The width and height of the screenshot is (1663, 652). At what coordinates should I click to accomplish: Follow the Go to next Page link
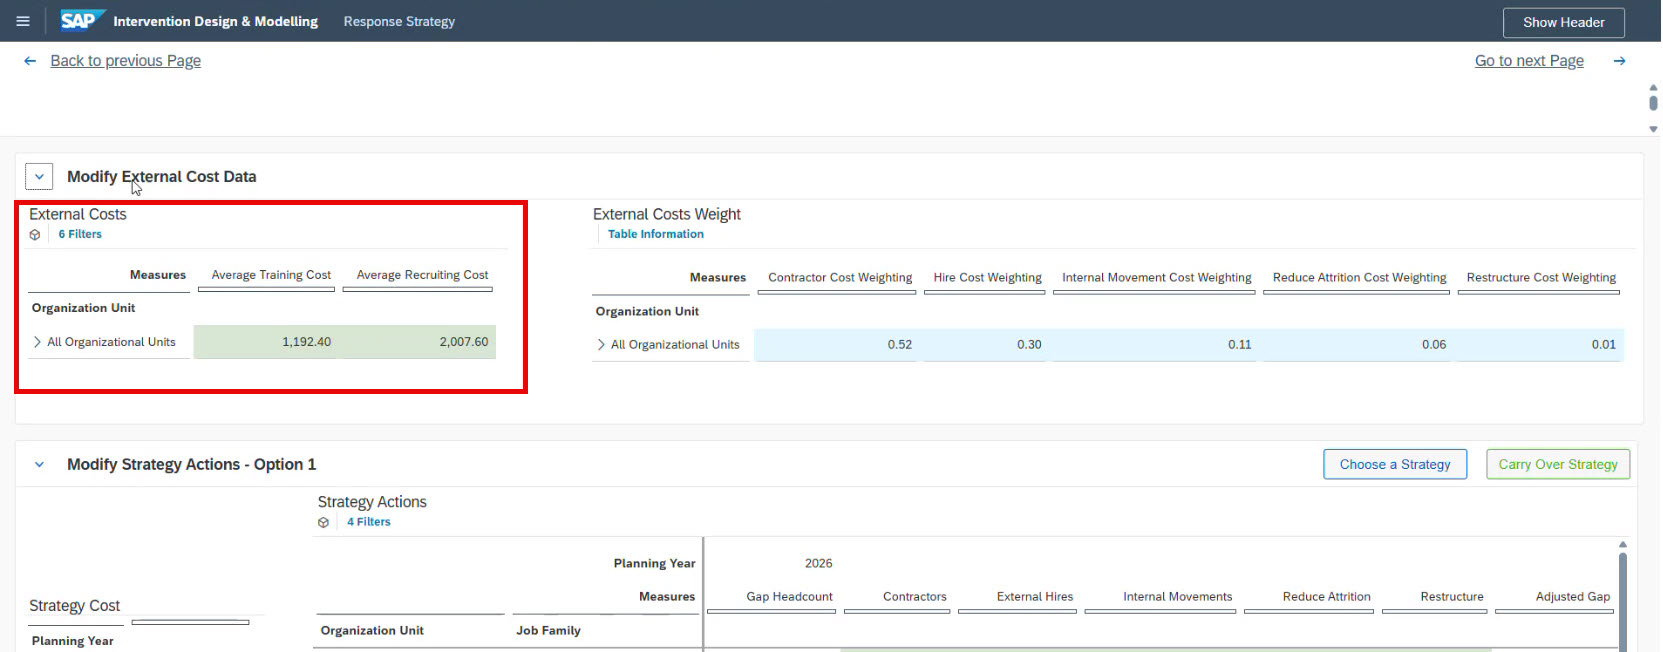1528,61
